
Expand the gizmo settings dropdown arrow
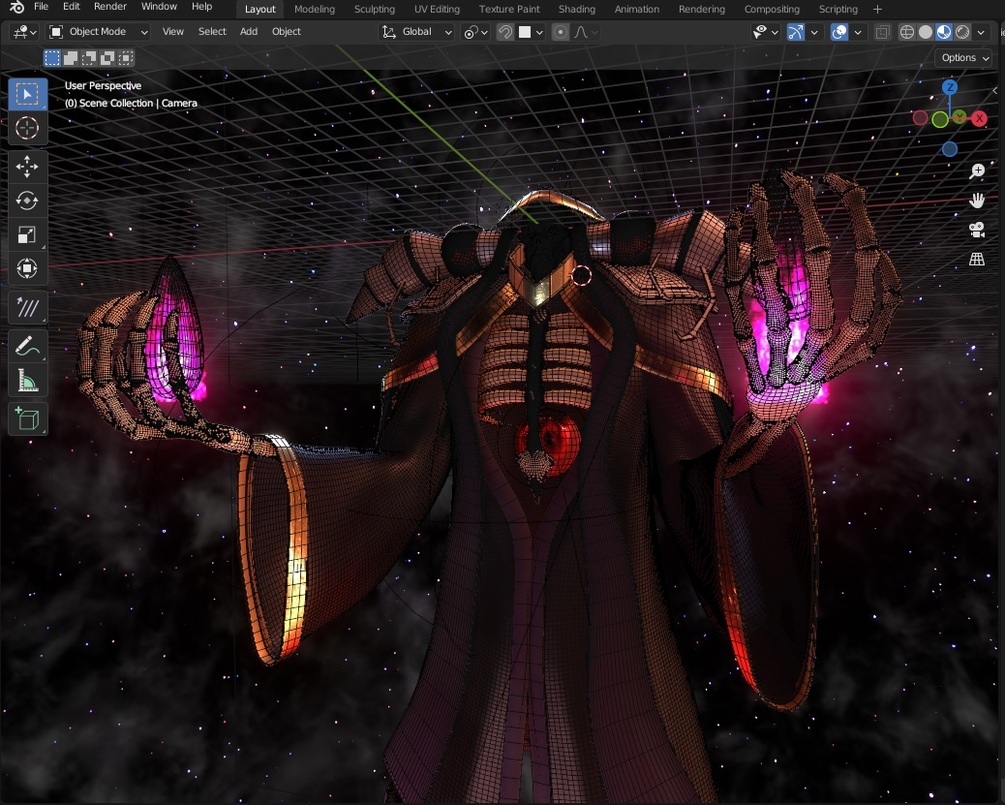point(814,31)
